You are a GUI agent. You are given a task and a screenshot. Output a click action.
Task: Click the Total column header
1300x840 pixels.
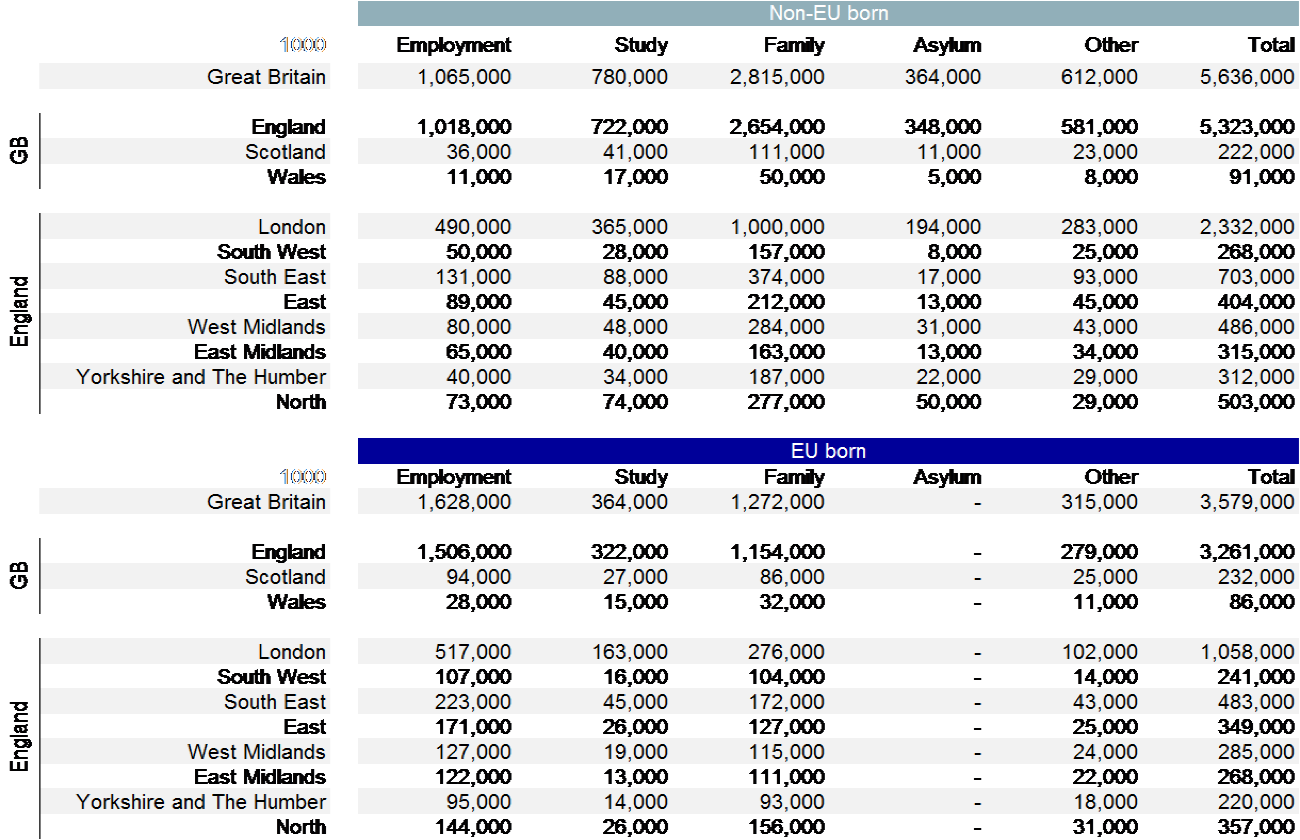[x=1270, y=45]
